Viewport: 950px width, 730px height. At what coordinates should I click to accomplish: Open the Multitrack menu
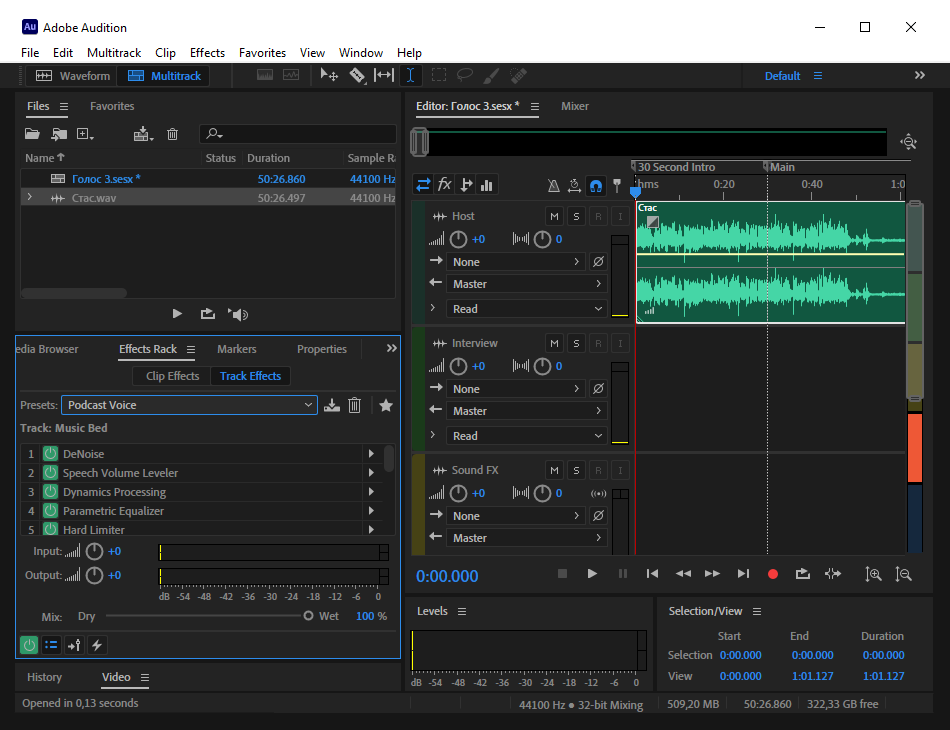click(x=114, y=53)
